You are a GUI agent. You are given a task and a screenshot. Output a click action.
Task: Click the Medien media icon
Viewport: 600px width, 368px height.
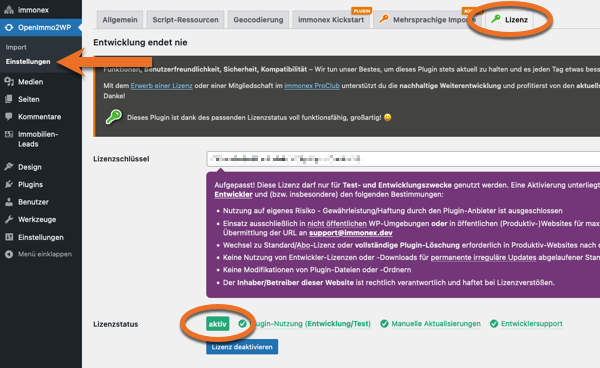click(9, 81)
